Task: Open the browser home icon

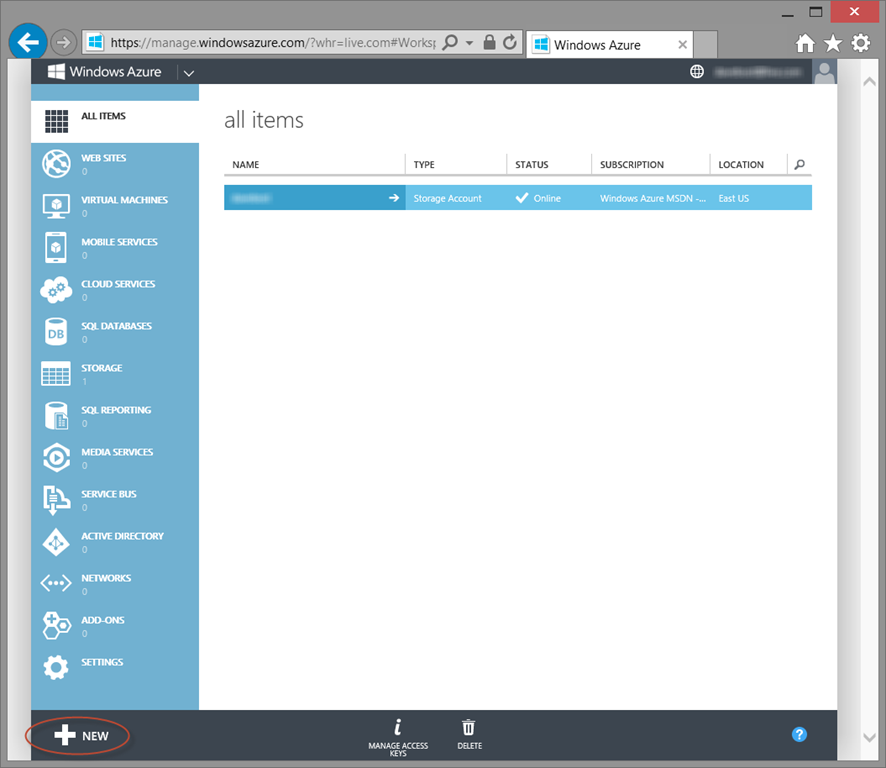Action: 805,43
